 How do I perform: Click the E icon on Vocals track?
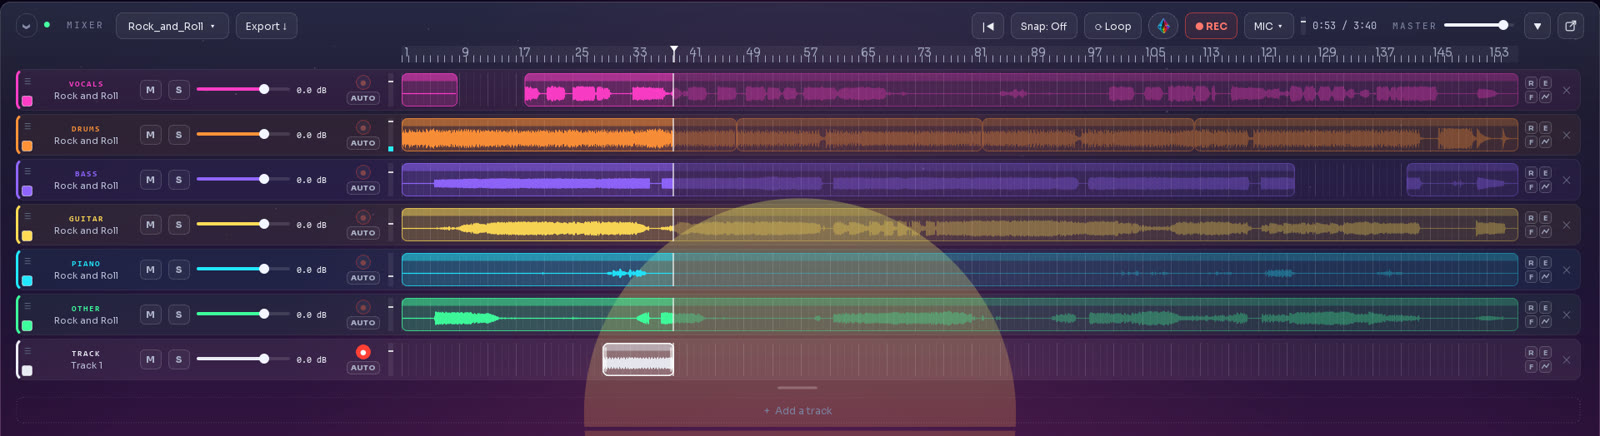[x=1545, y=83]
